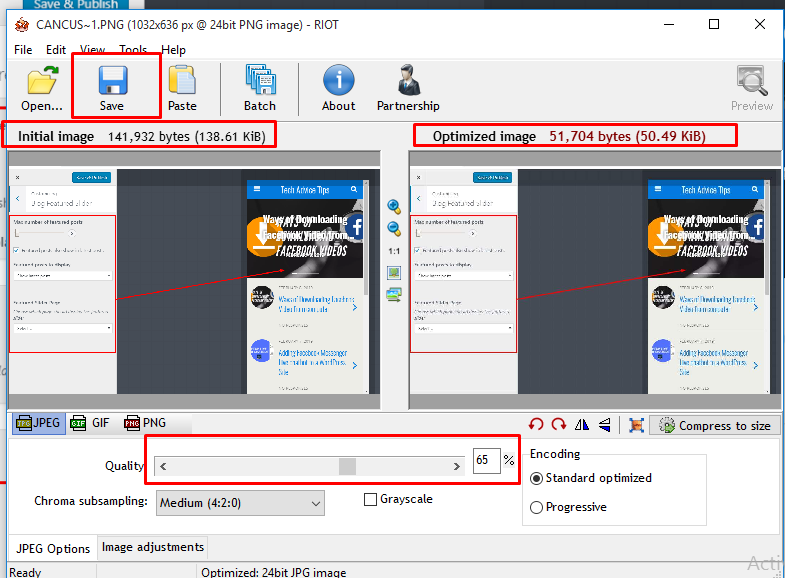This screenshot has width=785, height=578.
Task: Rotate image counterclockwise
Action: pos(536,425)
